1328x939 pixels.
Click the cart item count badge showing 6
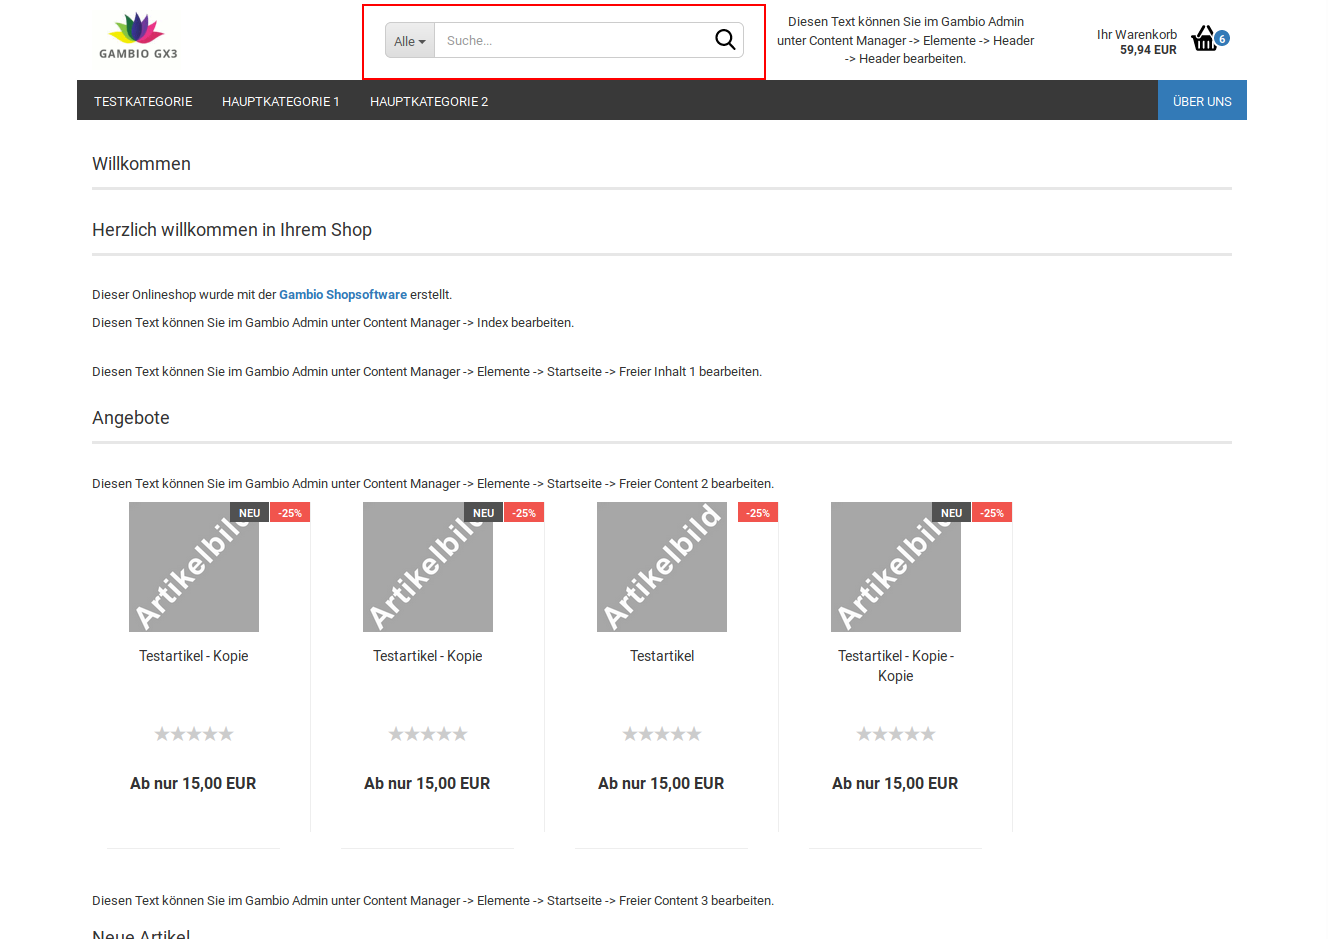tap(1221, 38)
